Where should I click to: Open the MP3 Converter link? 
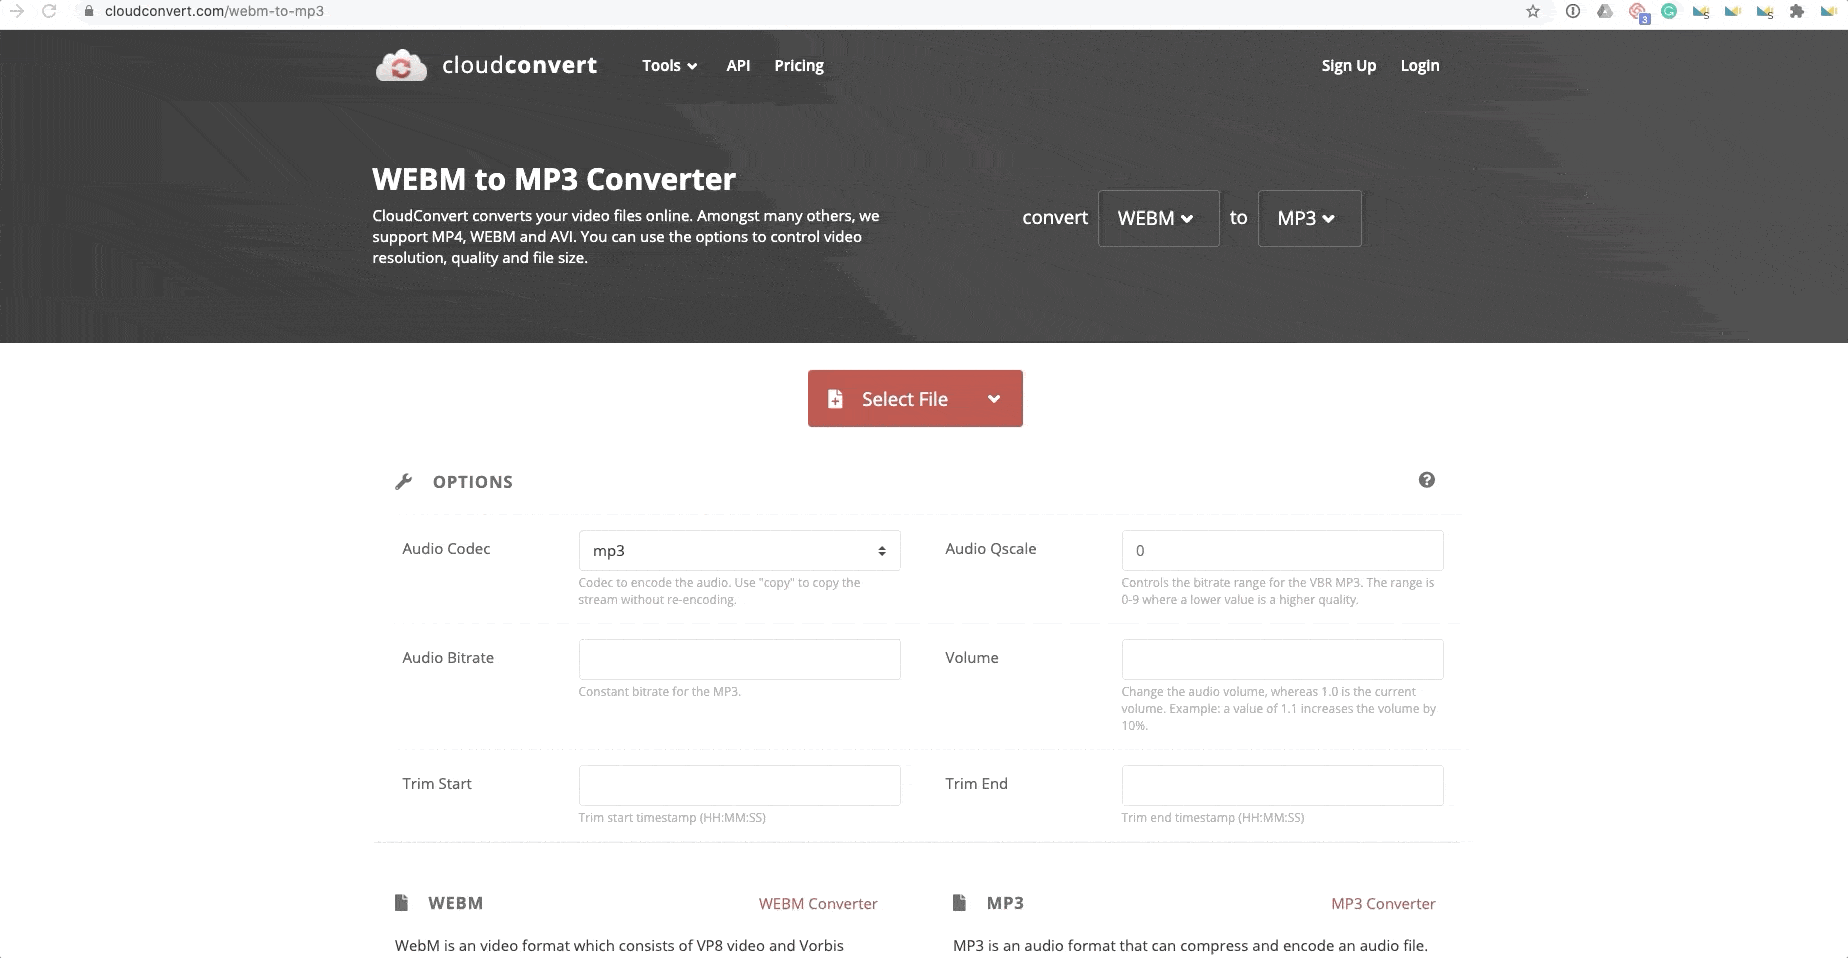click(1383, 904)
